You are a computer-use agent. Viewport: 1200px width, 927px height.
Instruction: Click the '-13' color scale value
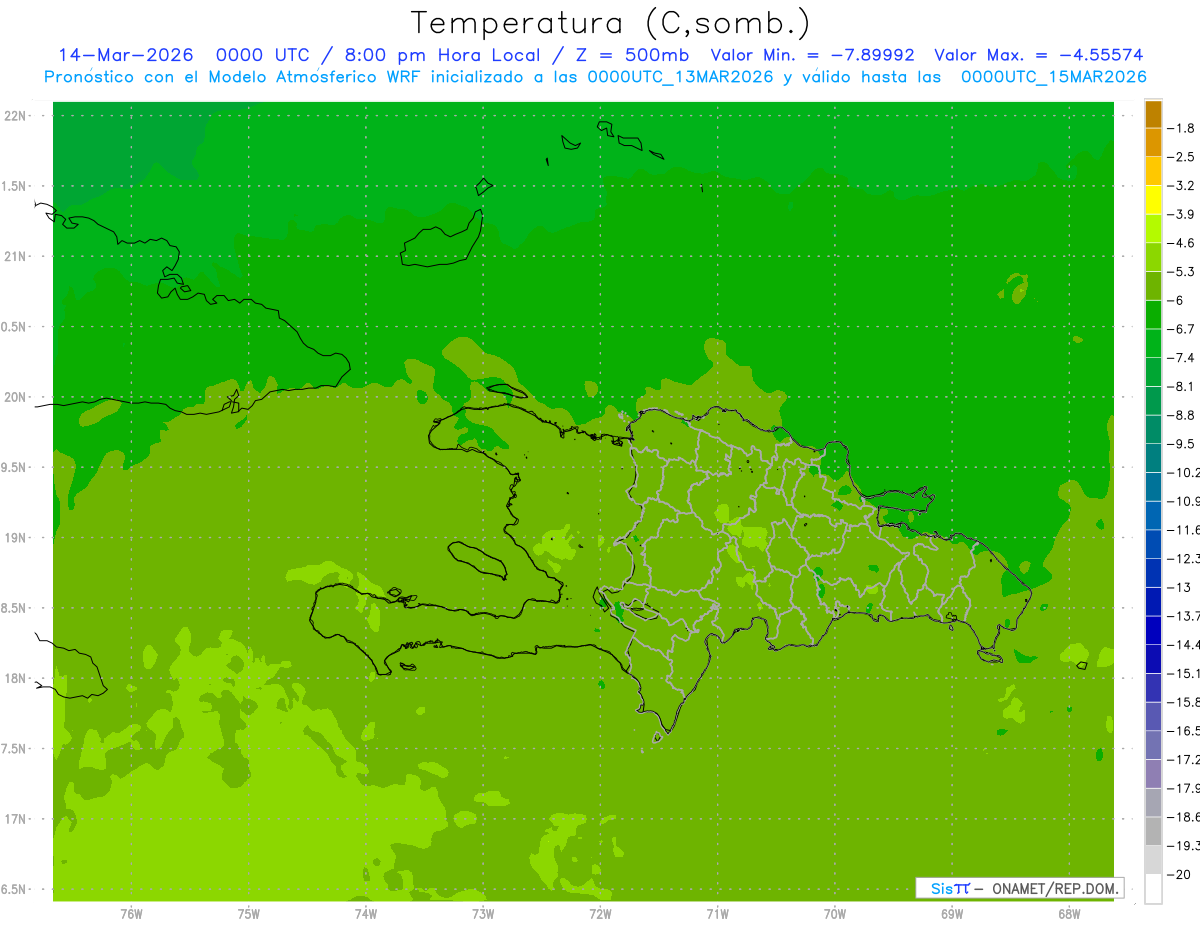(x=1178, y=587)
